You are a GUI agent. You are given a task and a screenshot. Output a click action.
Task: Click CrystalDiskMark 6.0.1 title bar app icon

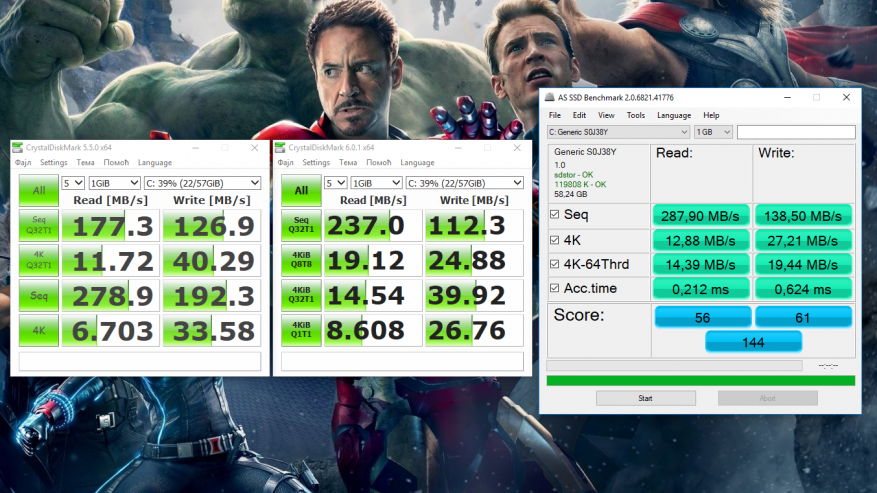pyautogui.click(x=280, y=148)
